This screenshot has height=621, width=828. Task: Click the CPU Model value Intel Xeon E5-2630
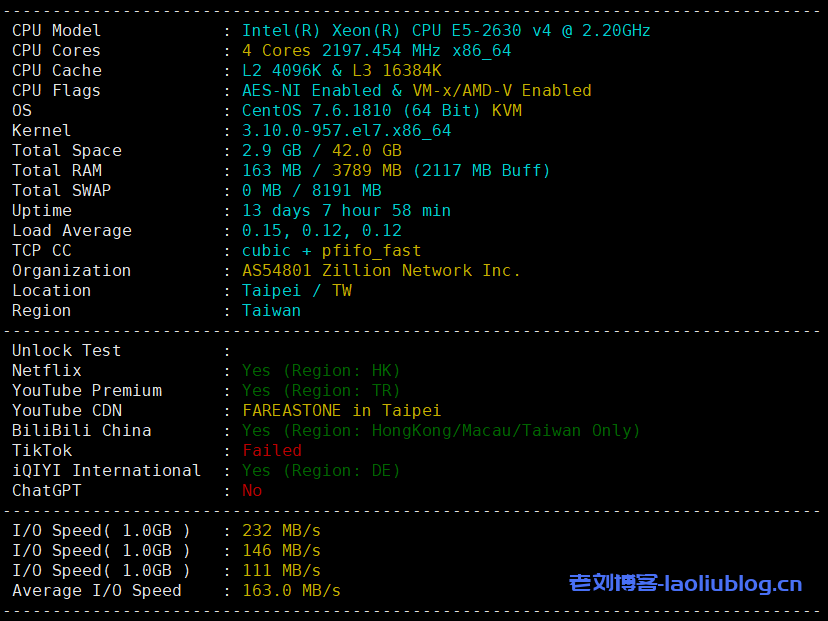pos(446,31)
